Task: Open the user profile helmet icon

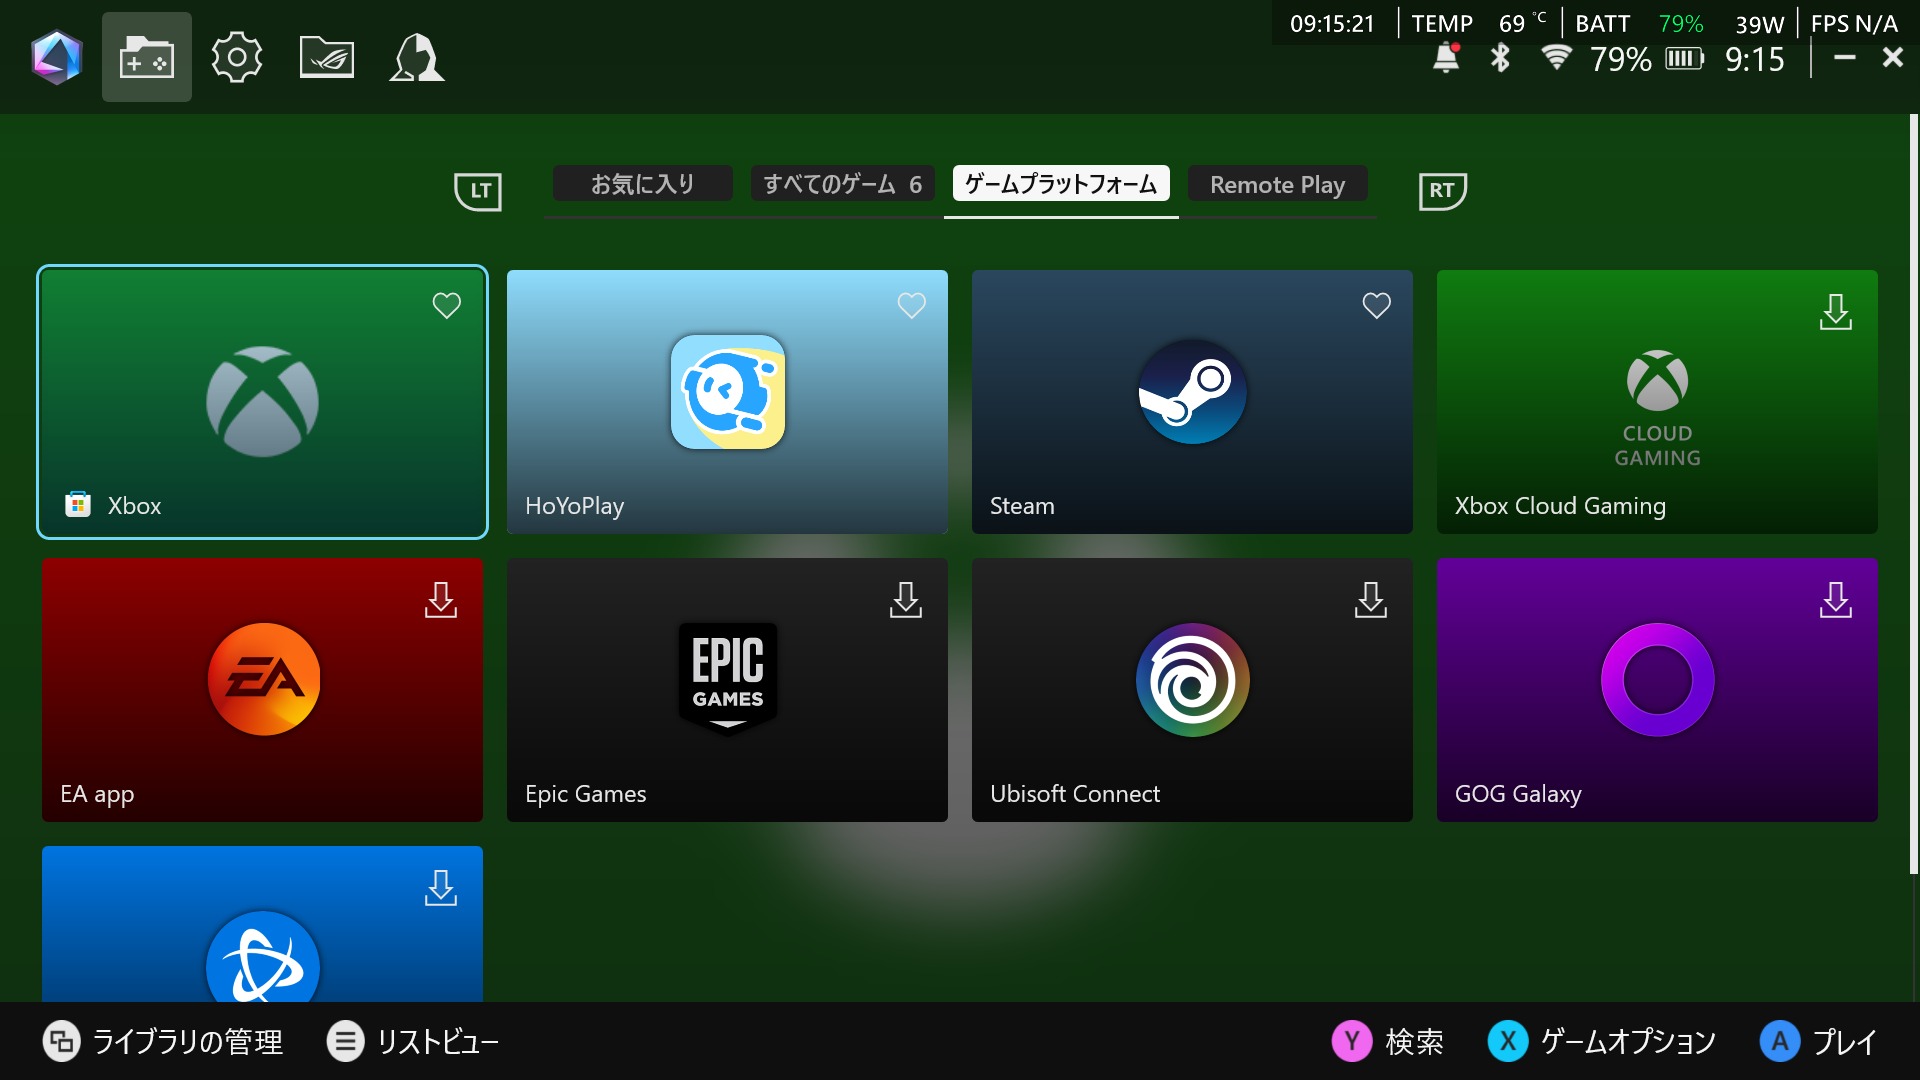Action: point(417,57)
